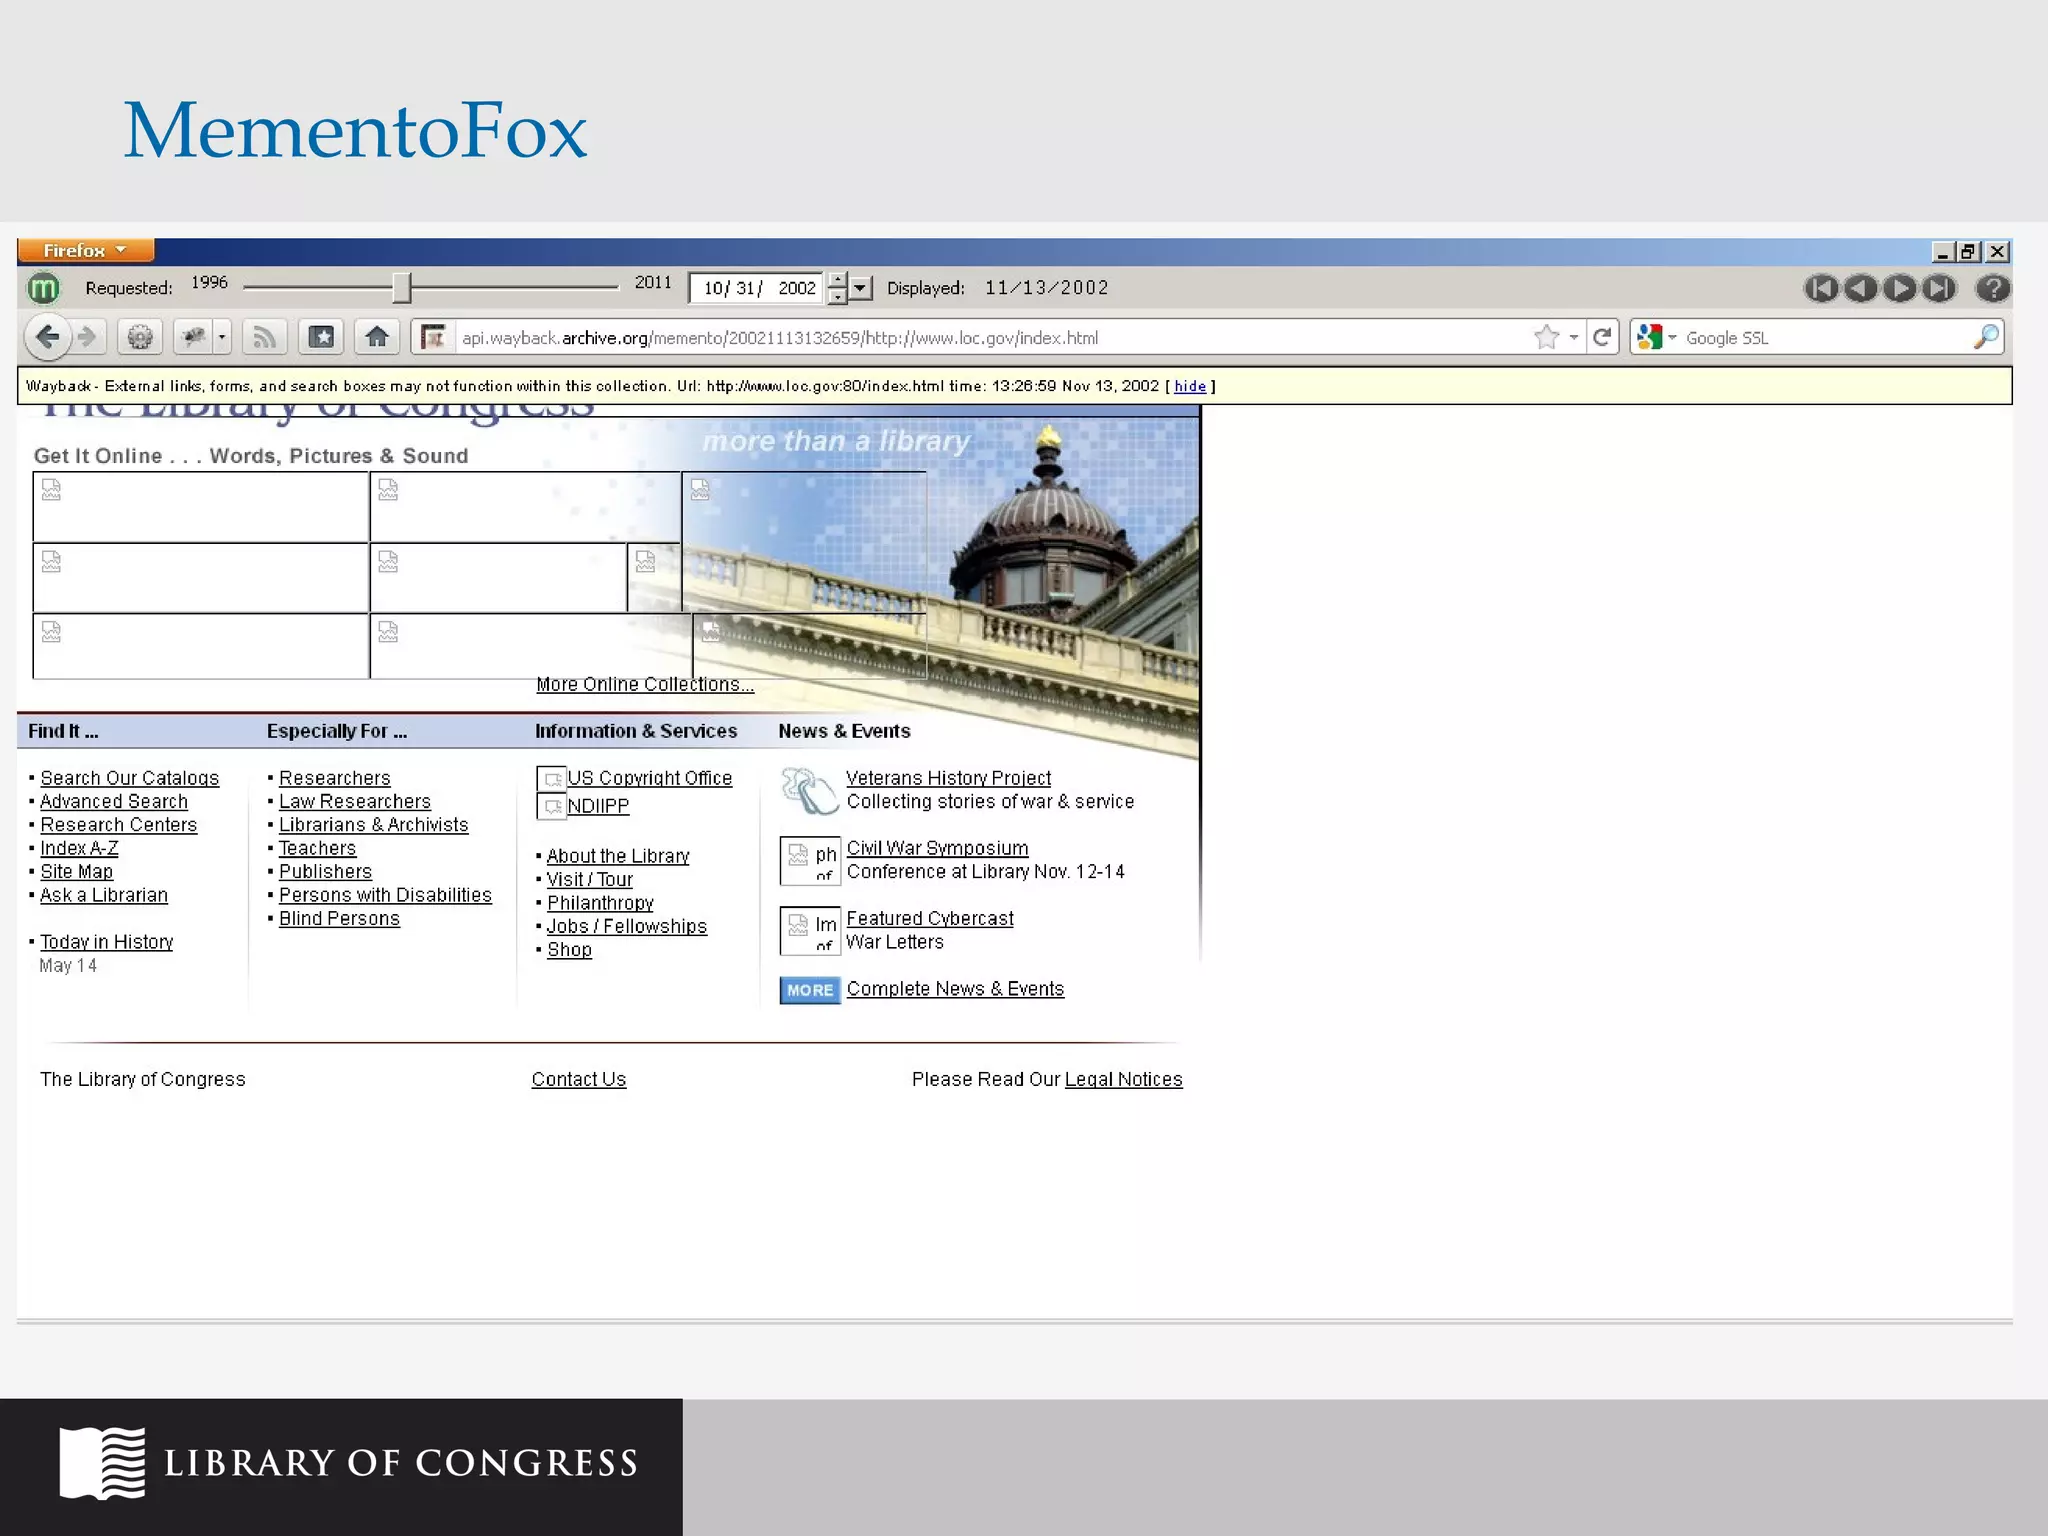Open Search Our Catalogs link
Screen dimensions: 2048x1536
(130, 778)
